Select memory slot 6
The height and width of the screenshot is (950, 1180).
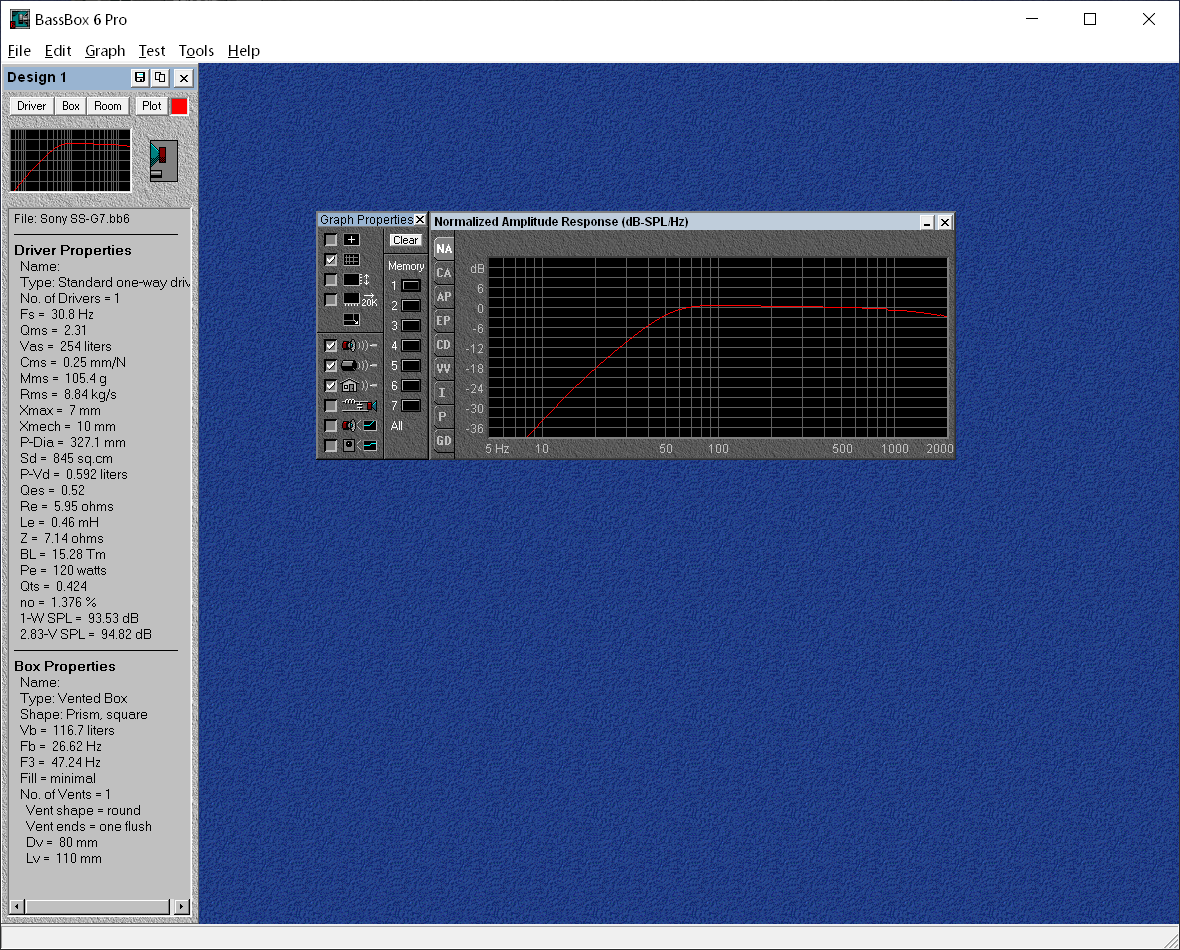(x=411, y=385)
